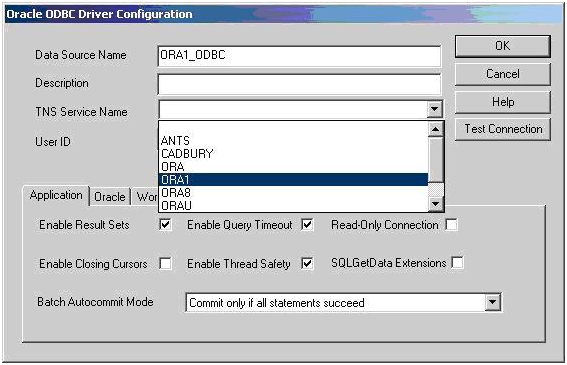Select ORA8 from the service list
Screen dimensions: 567x365
pos(293,193)
